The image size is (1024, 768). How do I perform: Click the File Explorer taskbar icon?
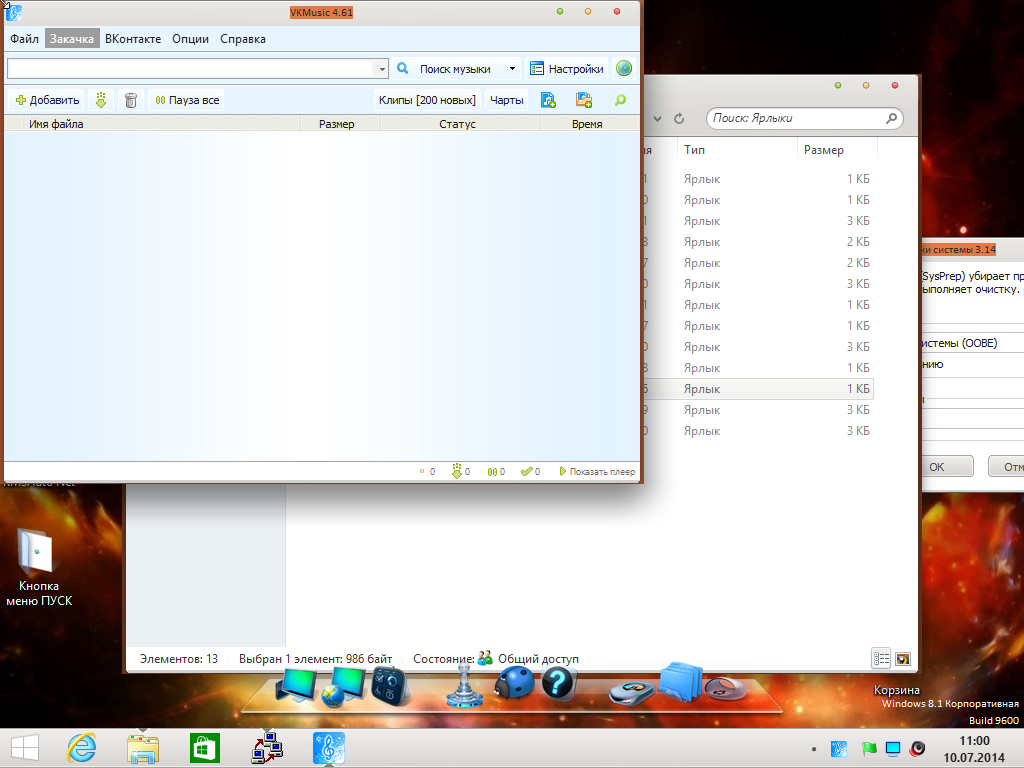coord(143,748)
